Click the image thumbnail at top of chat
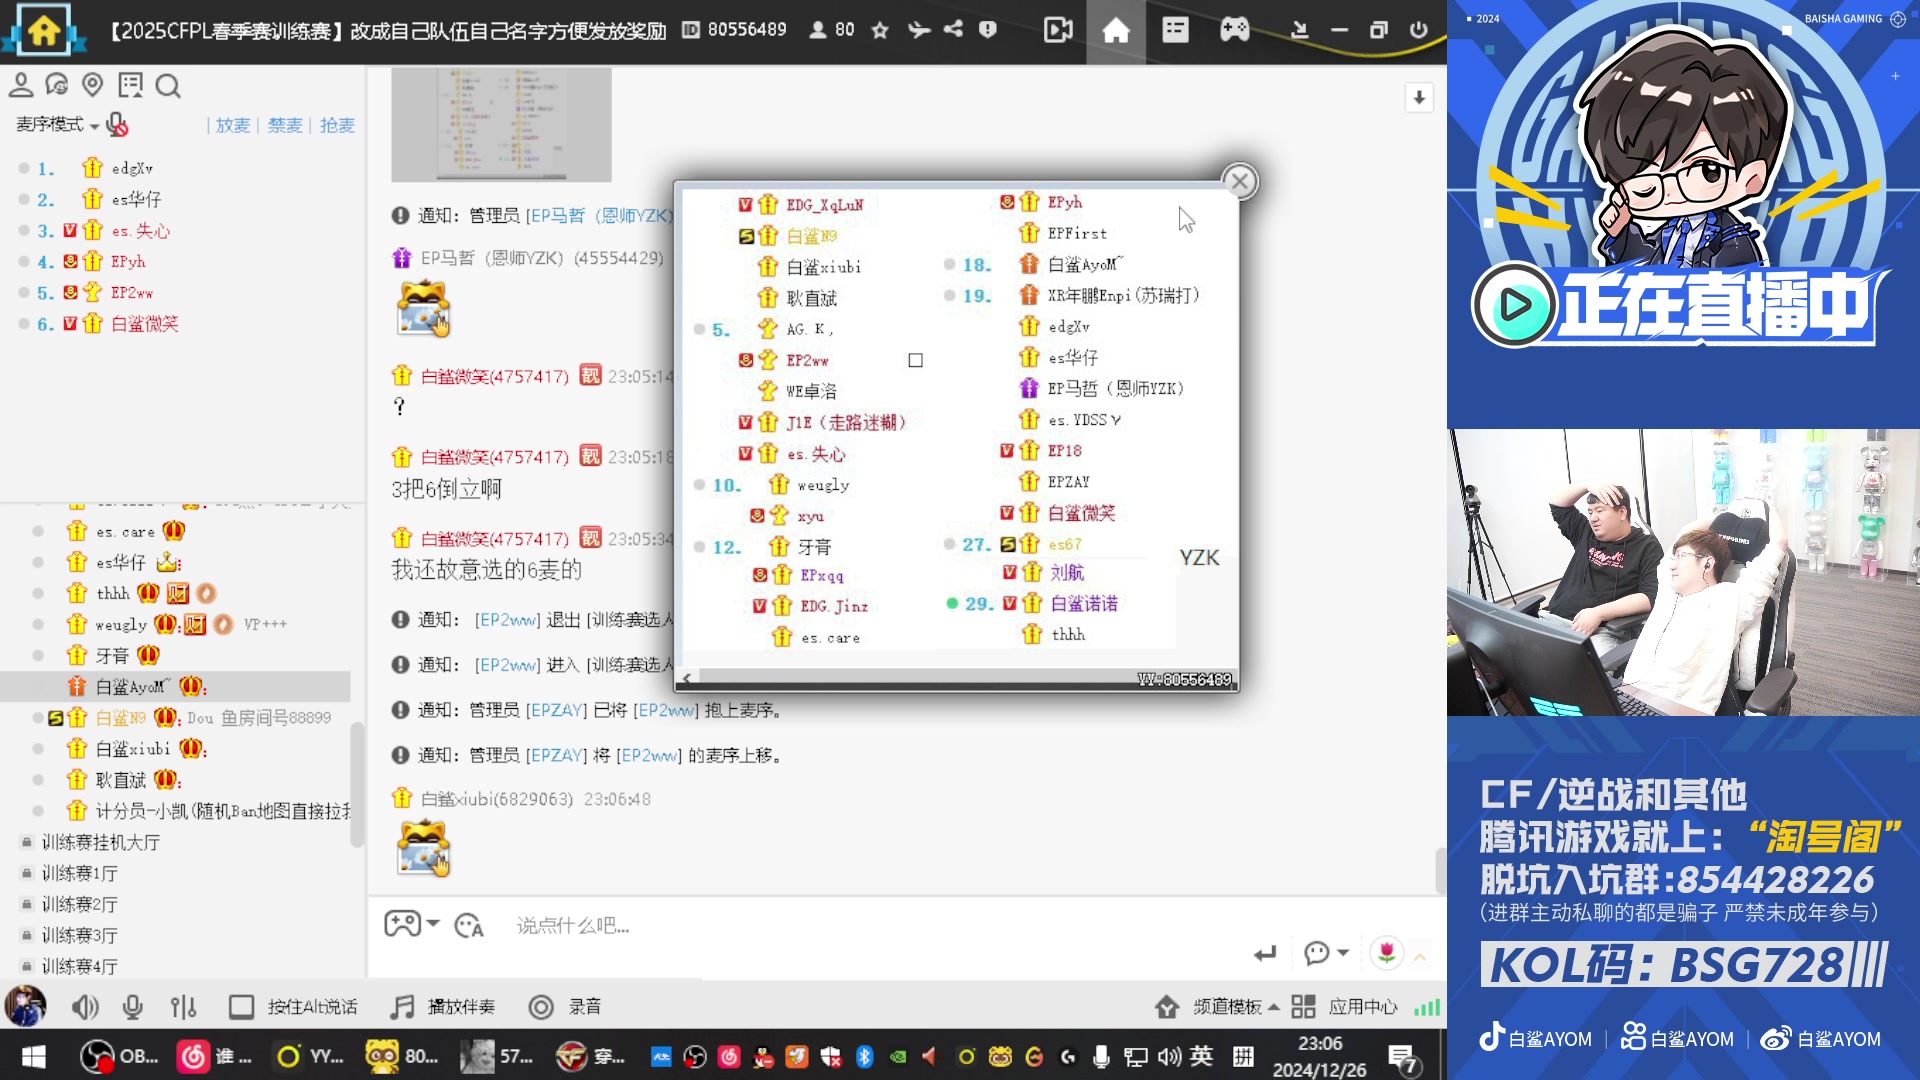Screen dimensions: 1920x1080 click(501, 125)
